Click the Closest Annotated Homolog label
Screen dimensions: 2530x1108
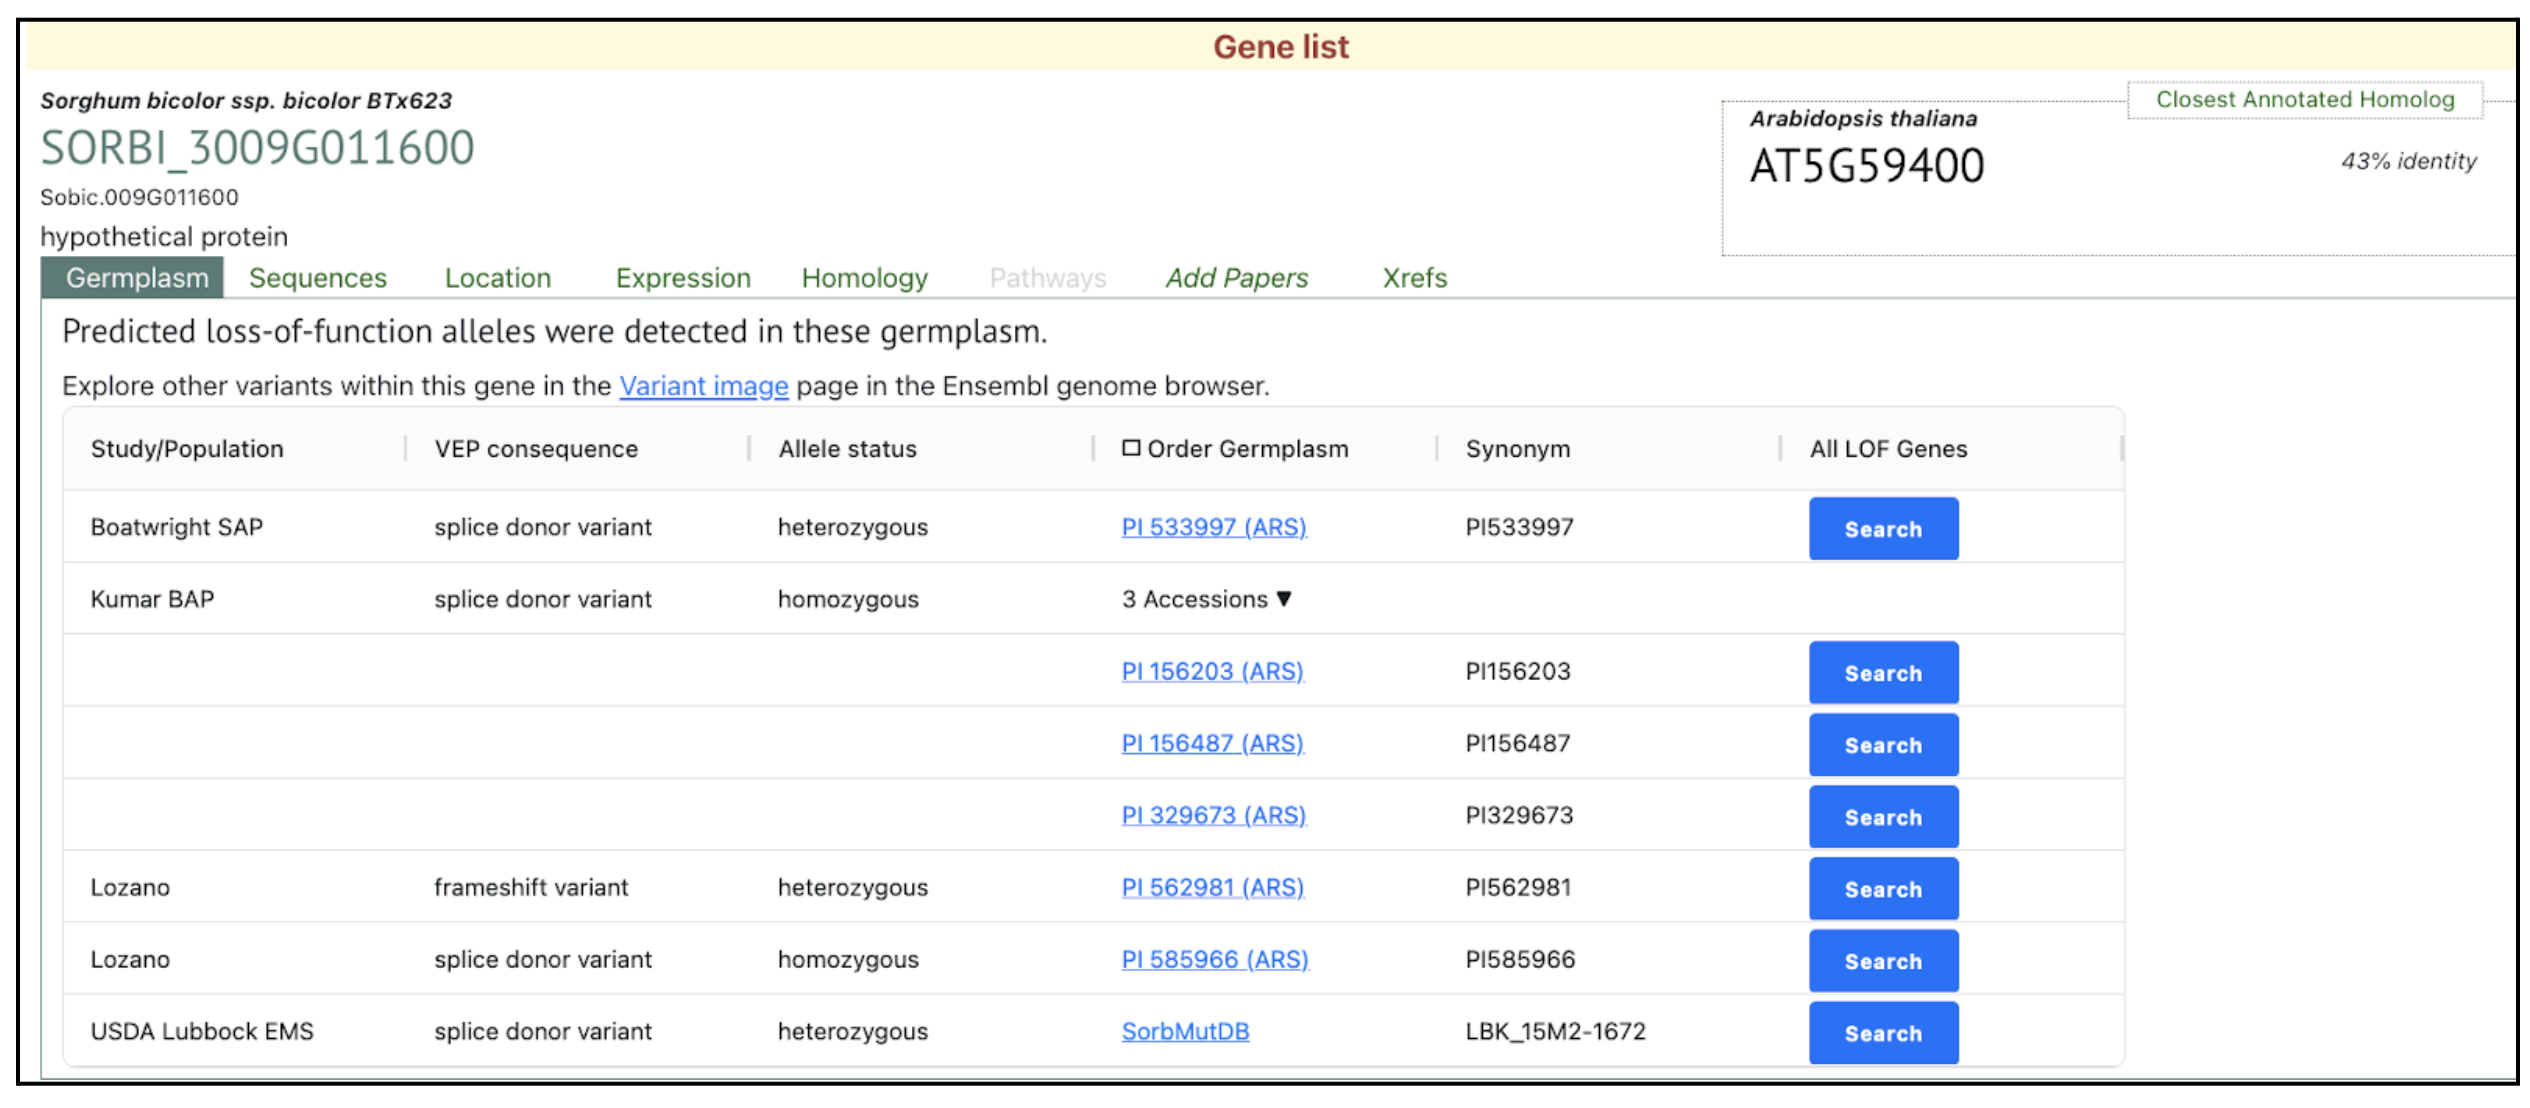coord(2305,100)
